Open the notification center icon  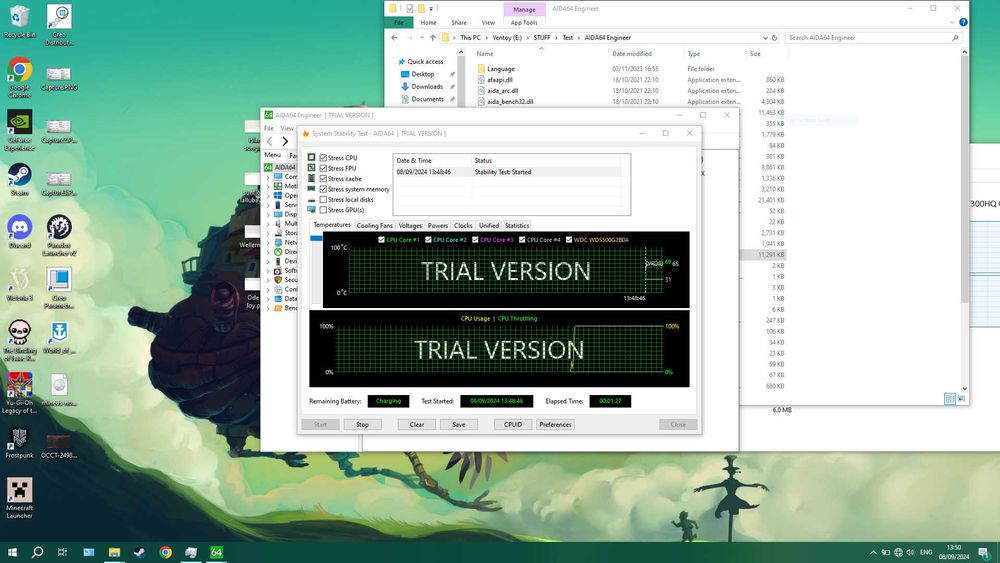pos(984,552)
